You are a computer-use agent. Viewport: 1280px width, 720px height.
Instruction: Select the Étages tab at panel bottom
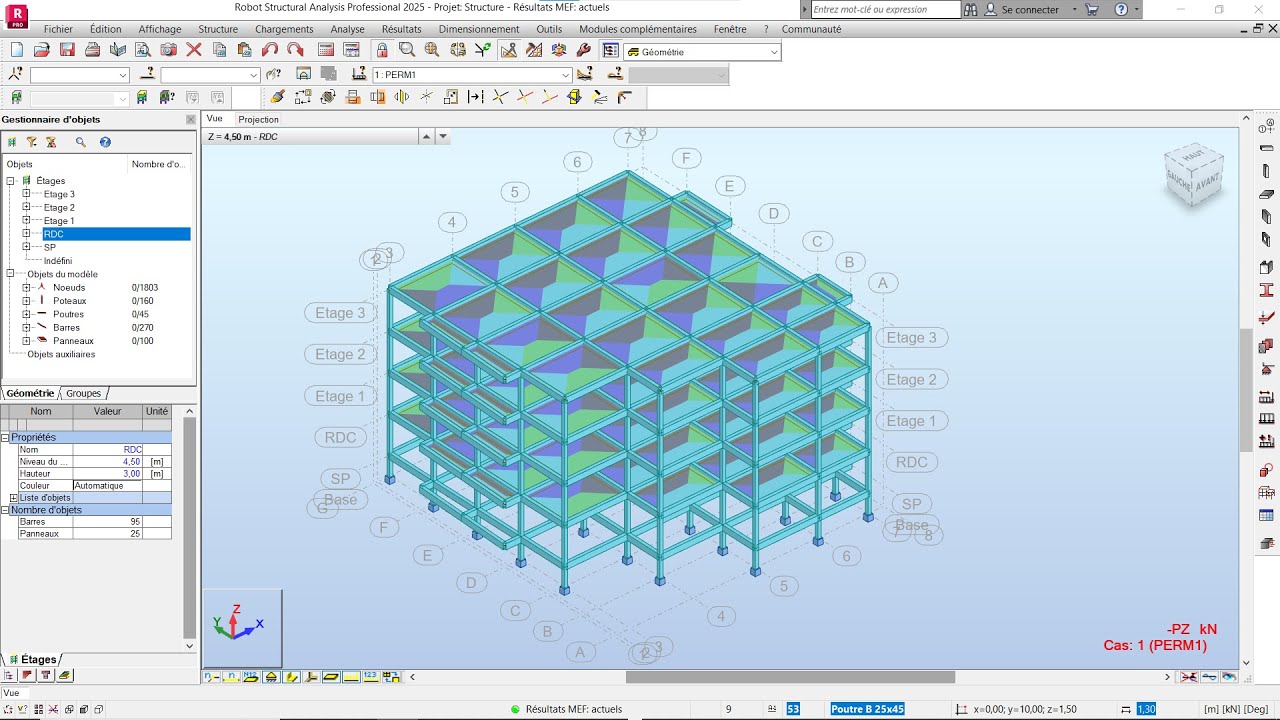33,659
